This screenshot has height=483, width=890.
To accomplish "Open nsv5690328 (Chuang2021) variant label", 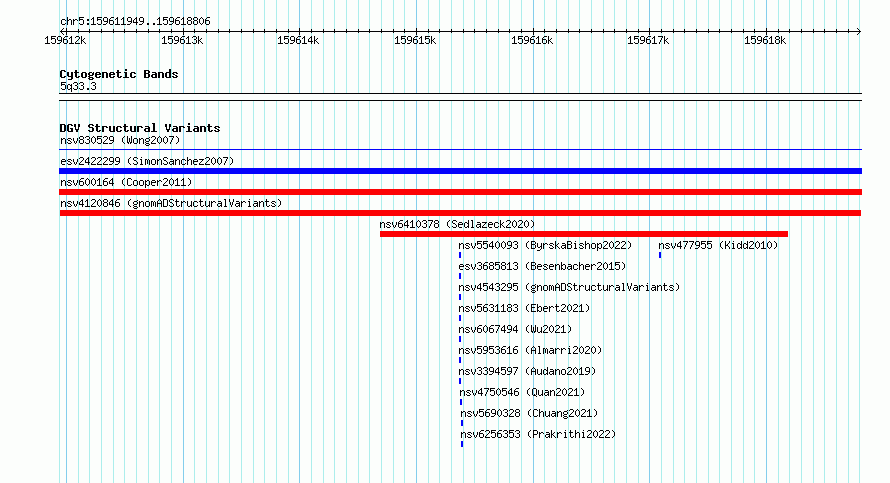I will (x=530, y=413).
